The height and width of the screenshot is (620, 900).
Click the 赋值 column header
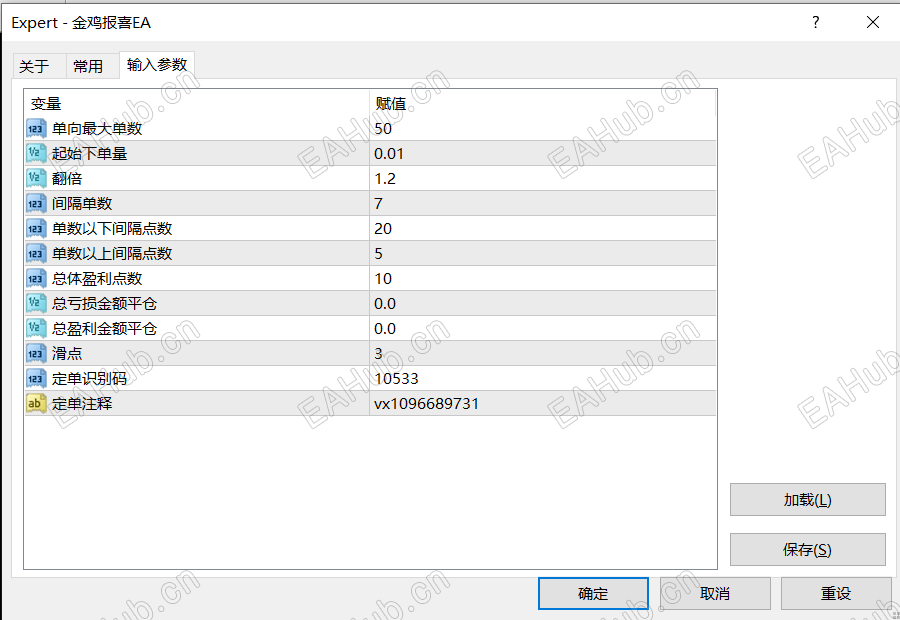pyautogui.click(x=543, y=104)
